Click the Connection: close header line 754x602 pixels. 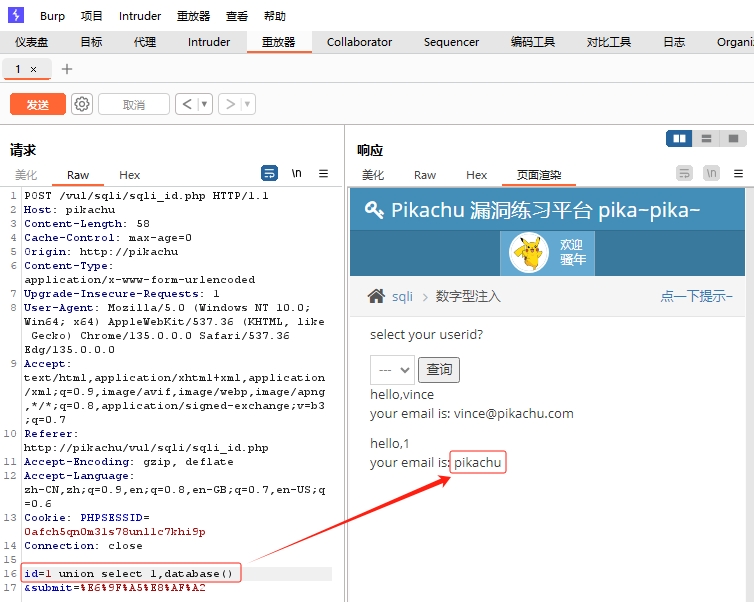pos(83,546)
